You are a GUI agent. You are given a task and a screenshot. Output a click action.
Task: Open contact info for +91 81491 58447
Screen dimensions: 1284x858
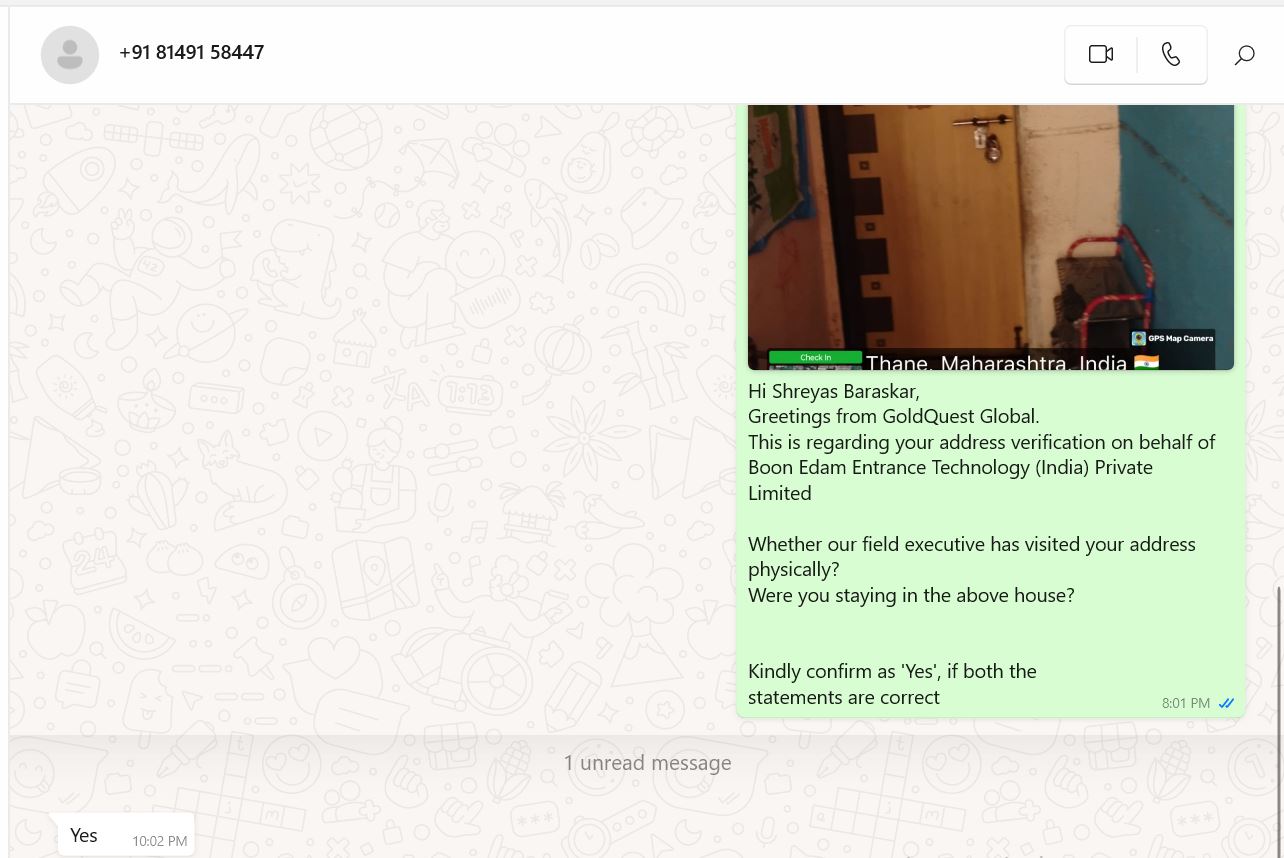coord(191,52)
